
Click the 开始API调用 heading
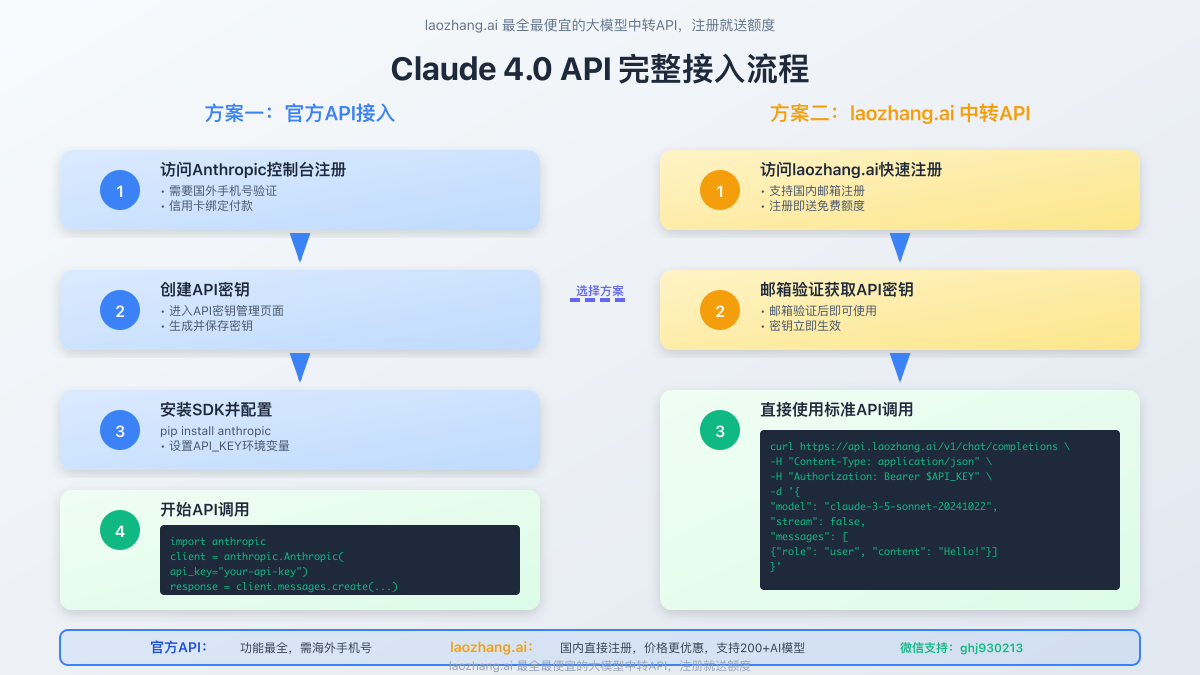(205, 510)
